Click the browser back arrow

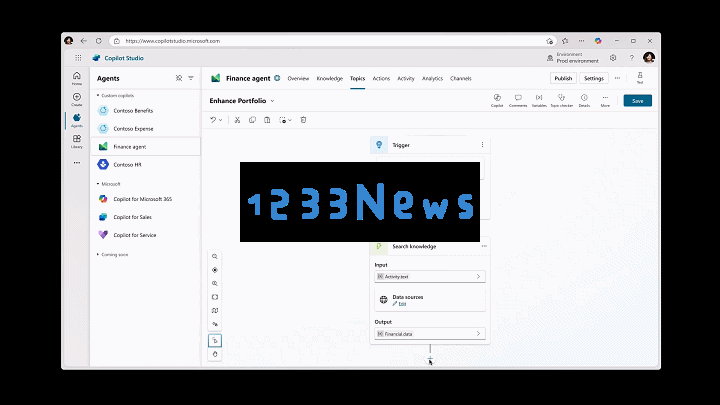[84, 41]
